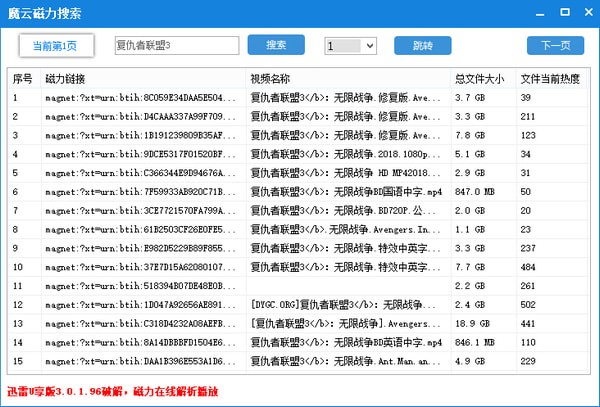Click the heat value 211 cell
The width and height of the screenshot is (600, 407).
[528, 117]
